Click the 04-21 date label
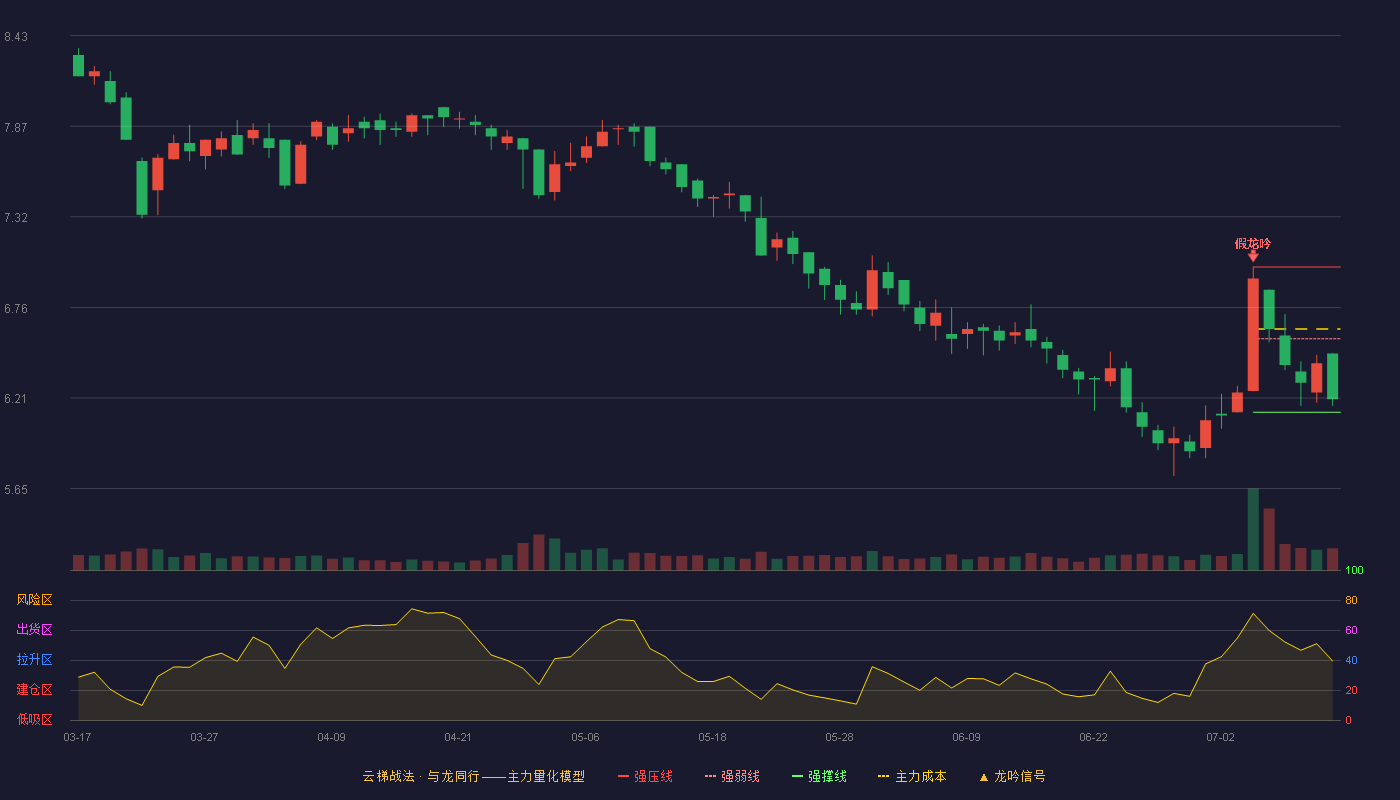The image size is (1400, 800). tap(458, 737)
